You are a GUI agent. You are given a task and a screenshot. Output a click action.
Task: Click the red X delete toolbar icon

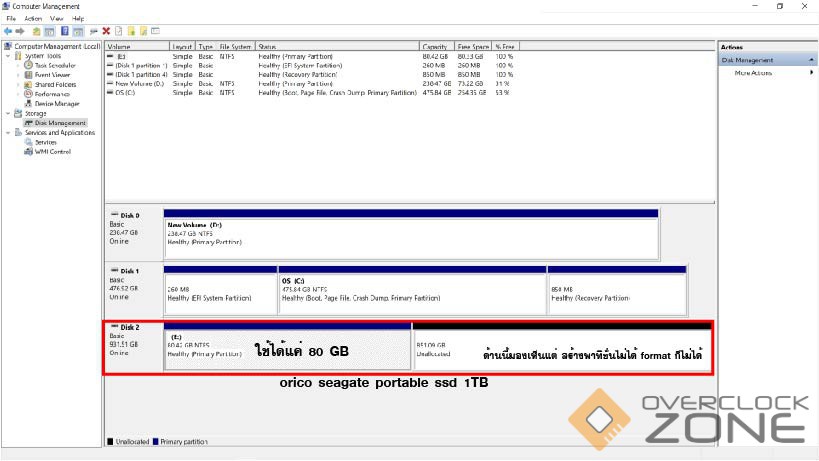point(106,31)
